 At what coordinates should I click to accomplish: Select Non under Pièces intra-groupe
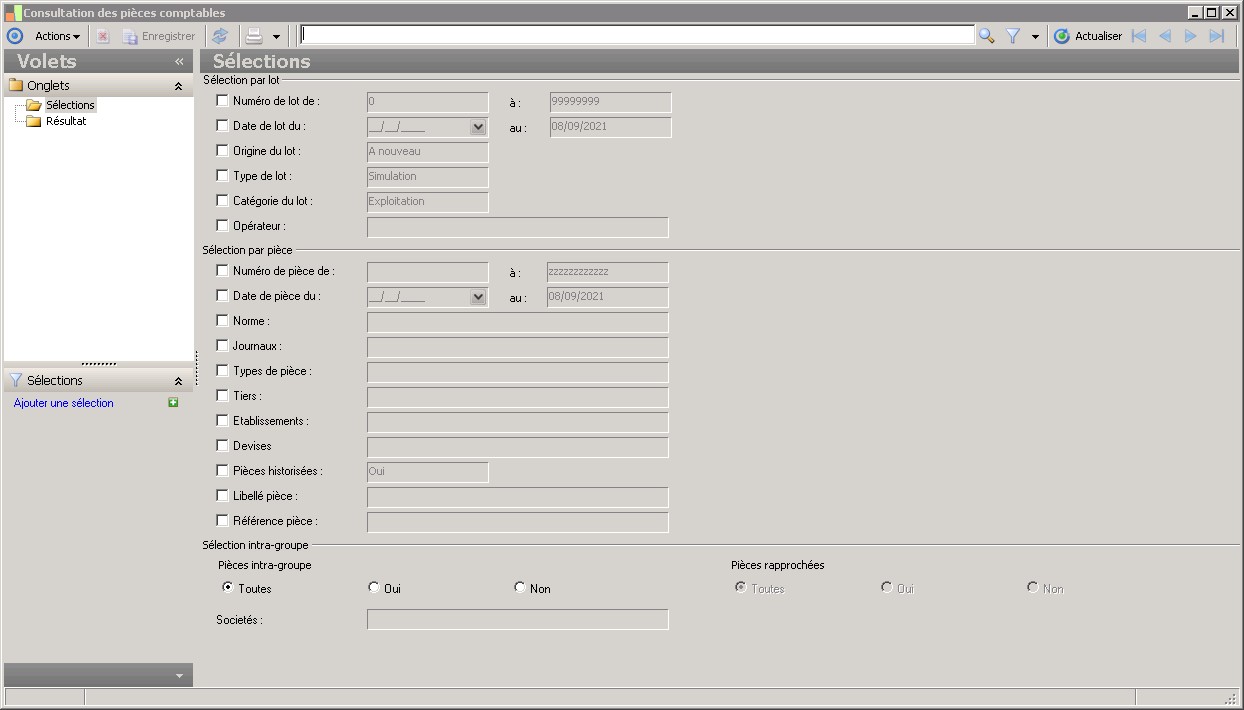520,587
